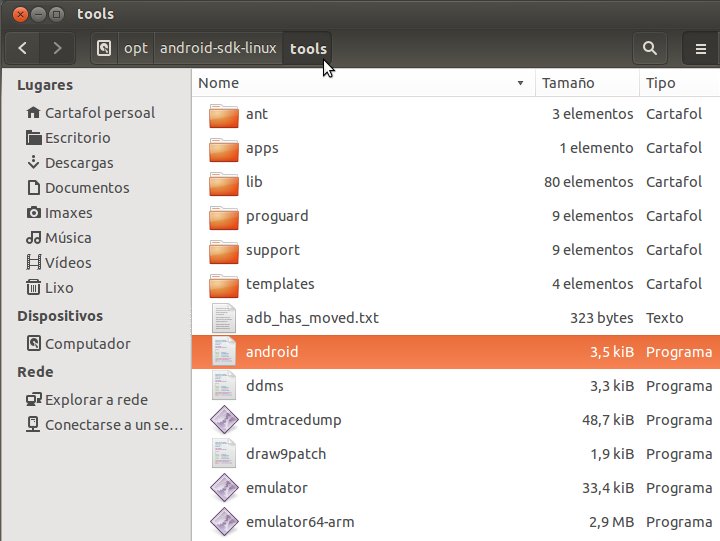This screenshot has width=720, height=541.
Task: Select the dmtracedump program name
Action: pos(293,420)
